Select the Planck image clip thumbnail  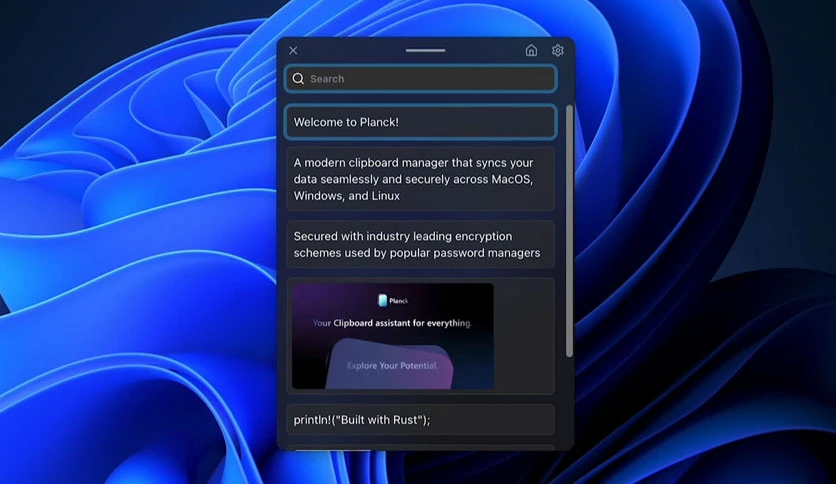pos(392,336)
